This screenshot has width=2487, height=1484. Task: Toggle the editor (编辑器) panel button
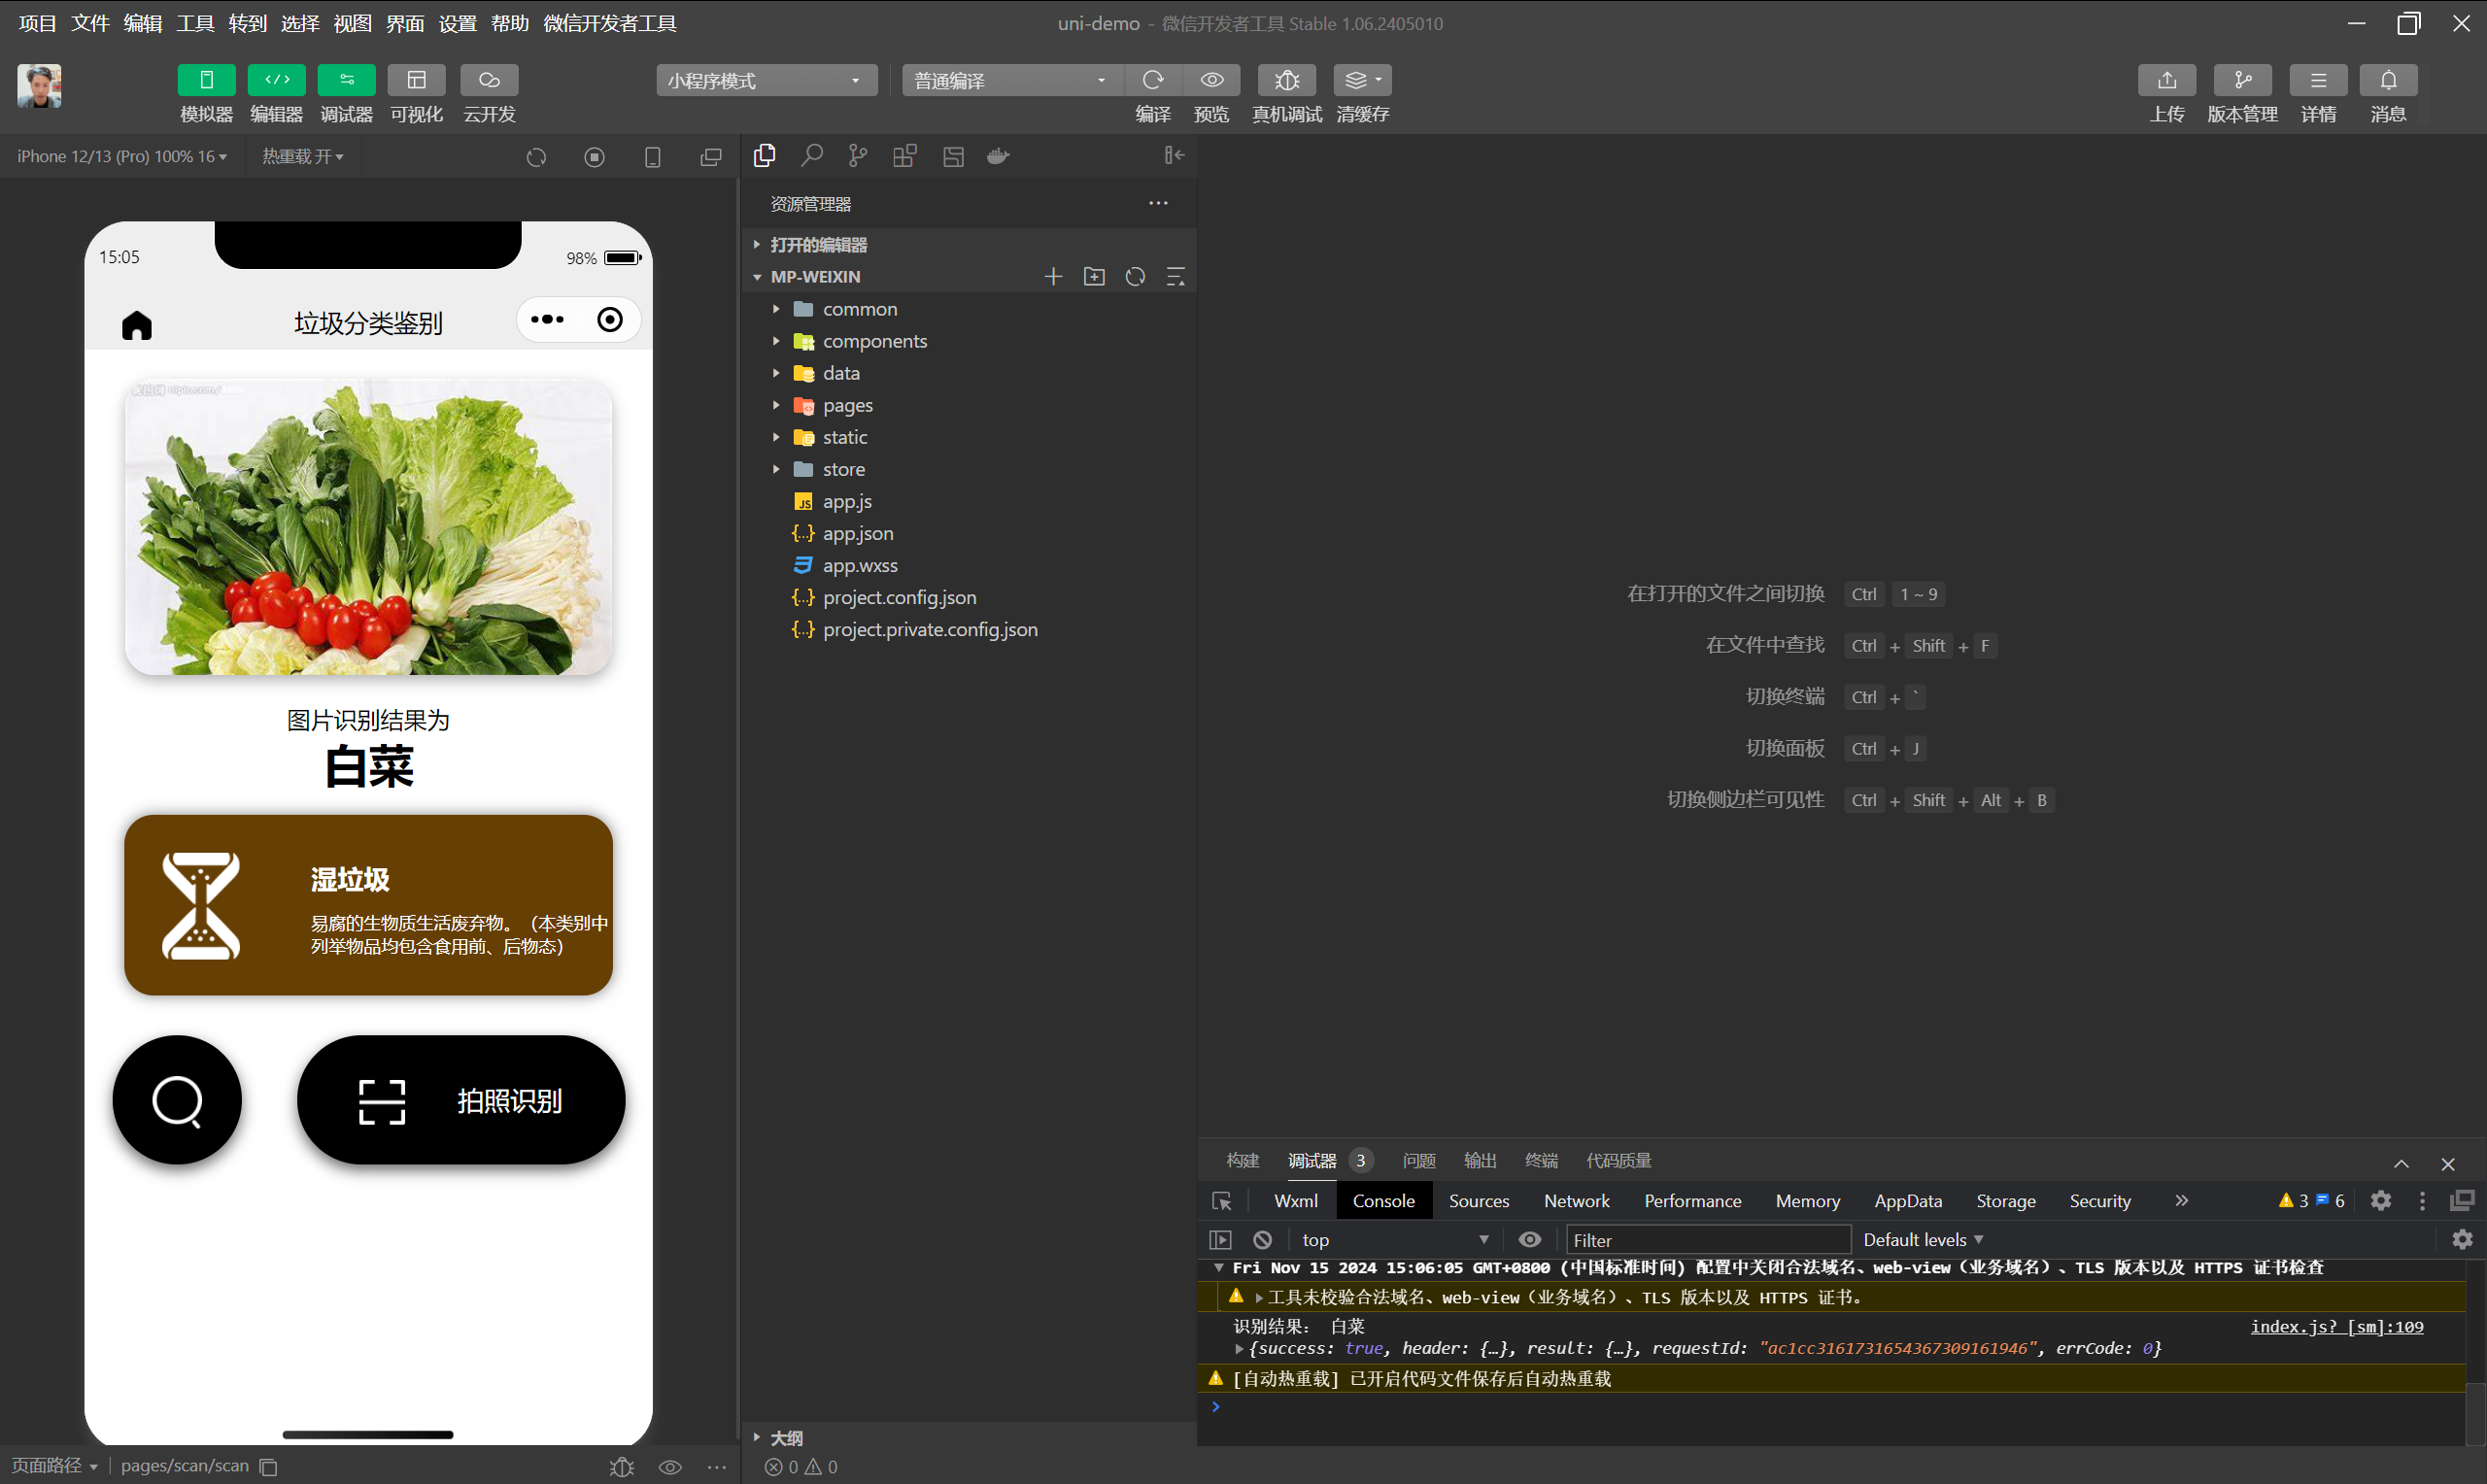pyautogui.click(x=276, y=80)
